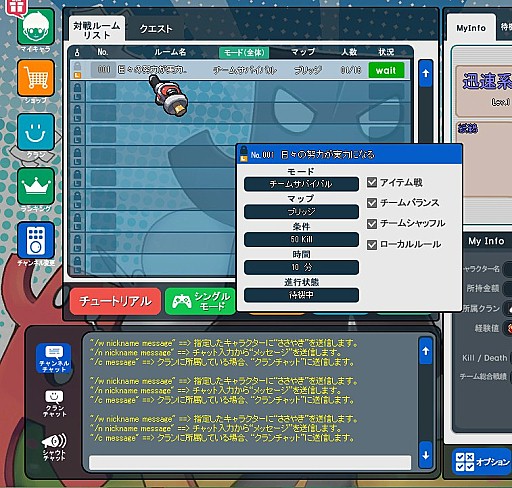The image size is (512, 488).
Task: Click the room popup title No.001
Action: (x=312, y=155)
